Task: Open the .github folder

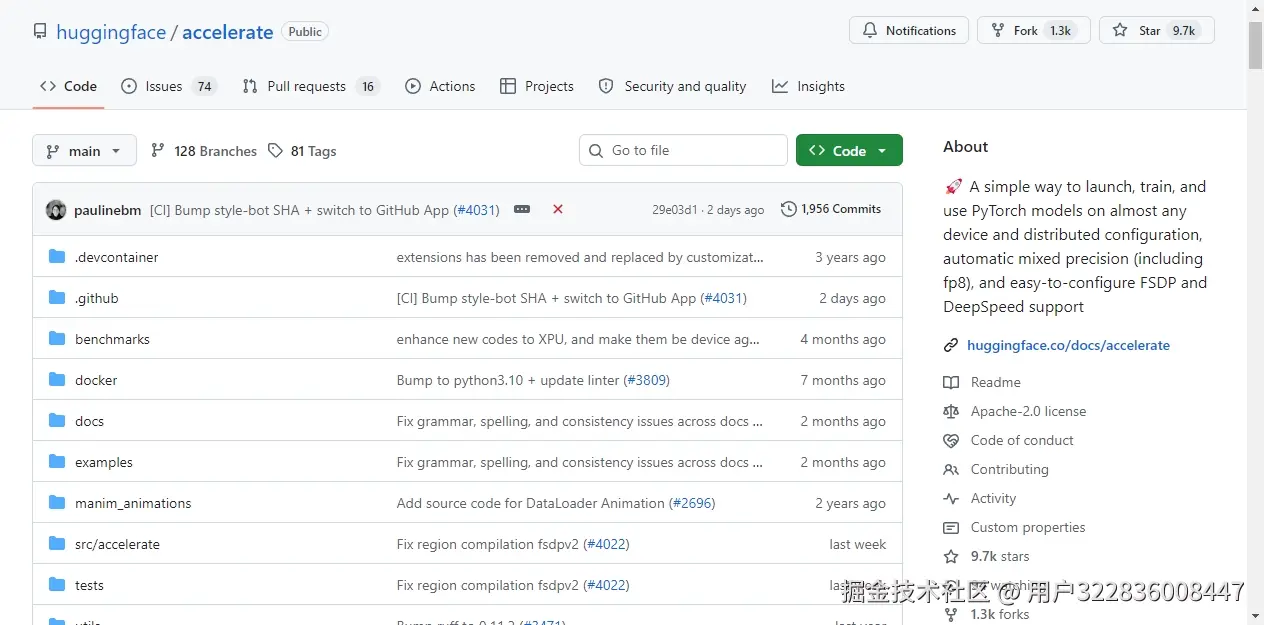Action: point(96,298)
